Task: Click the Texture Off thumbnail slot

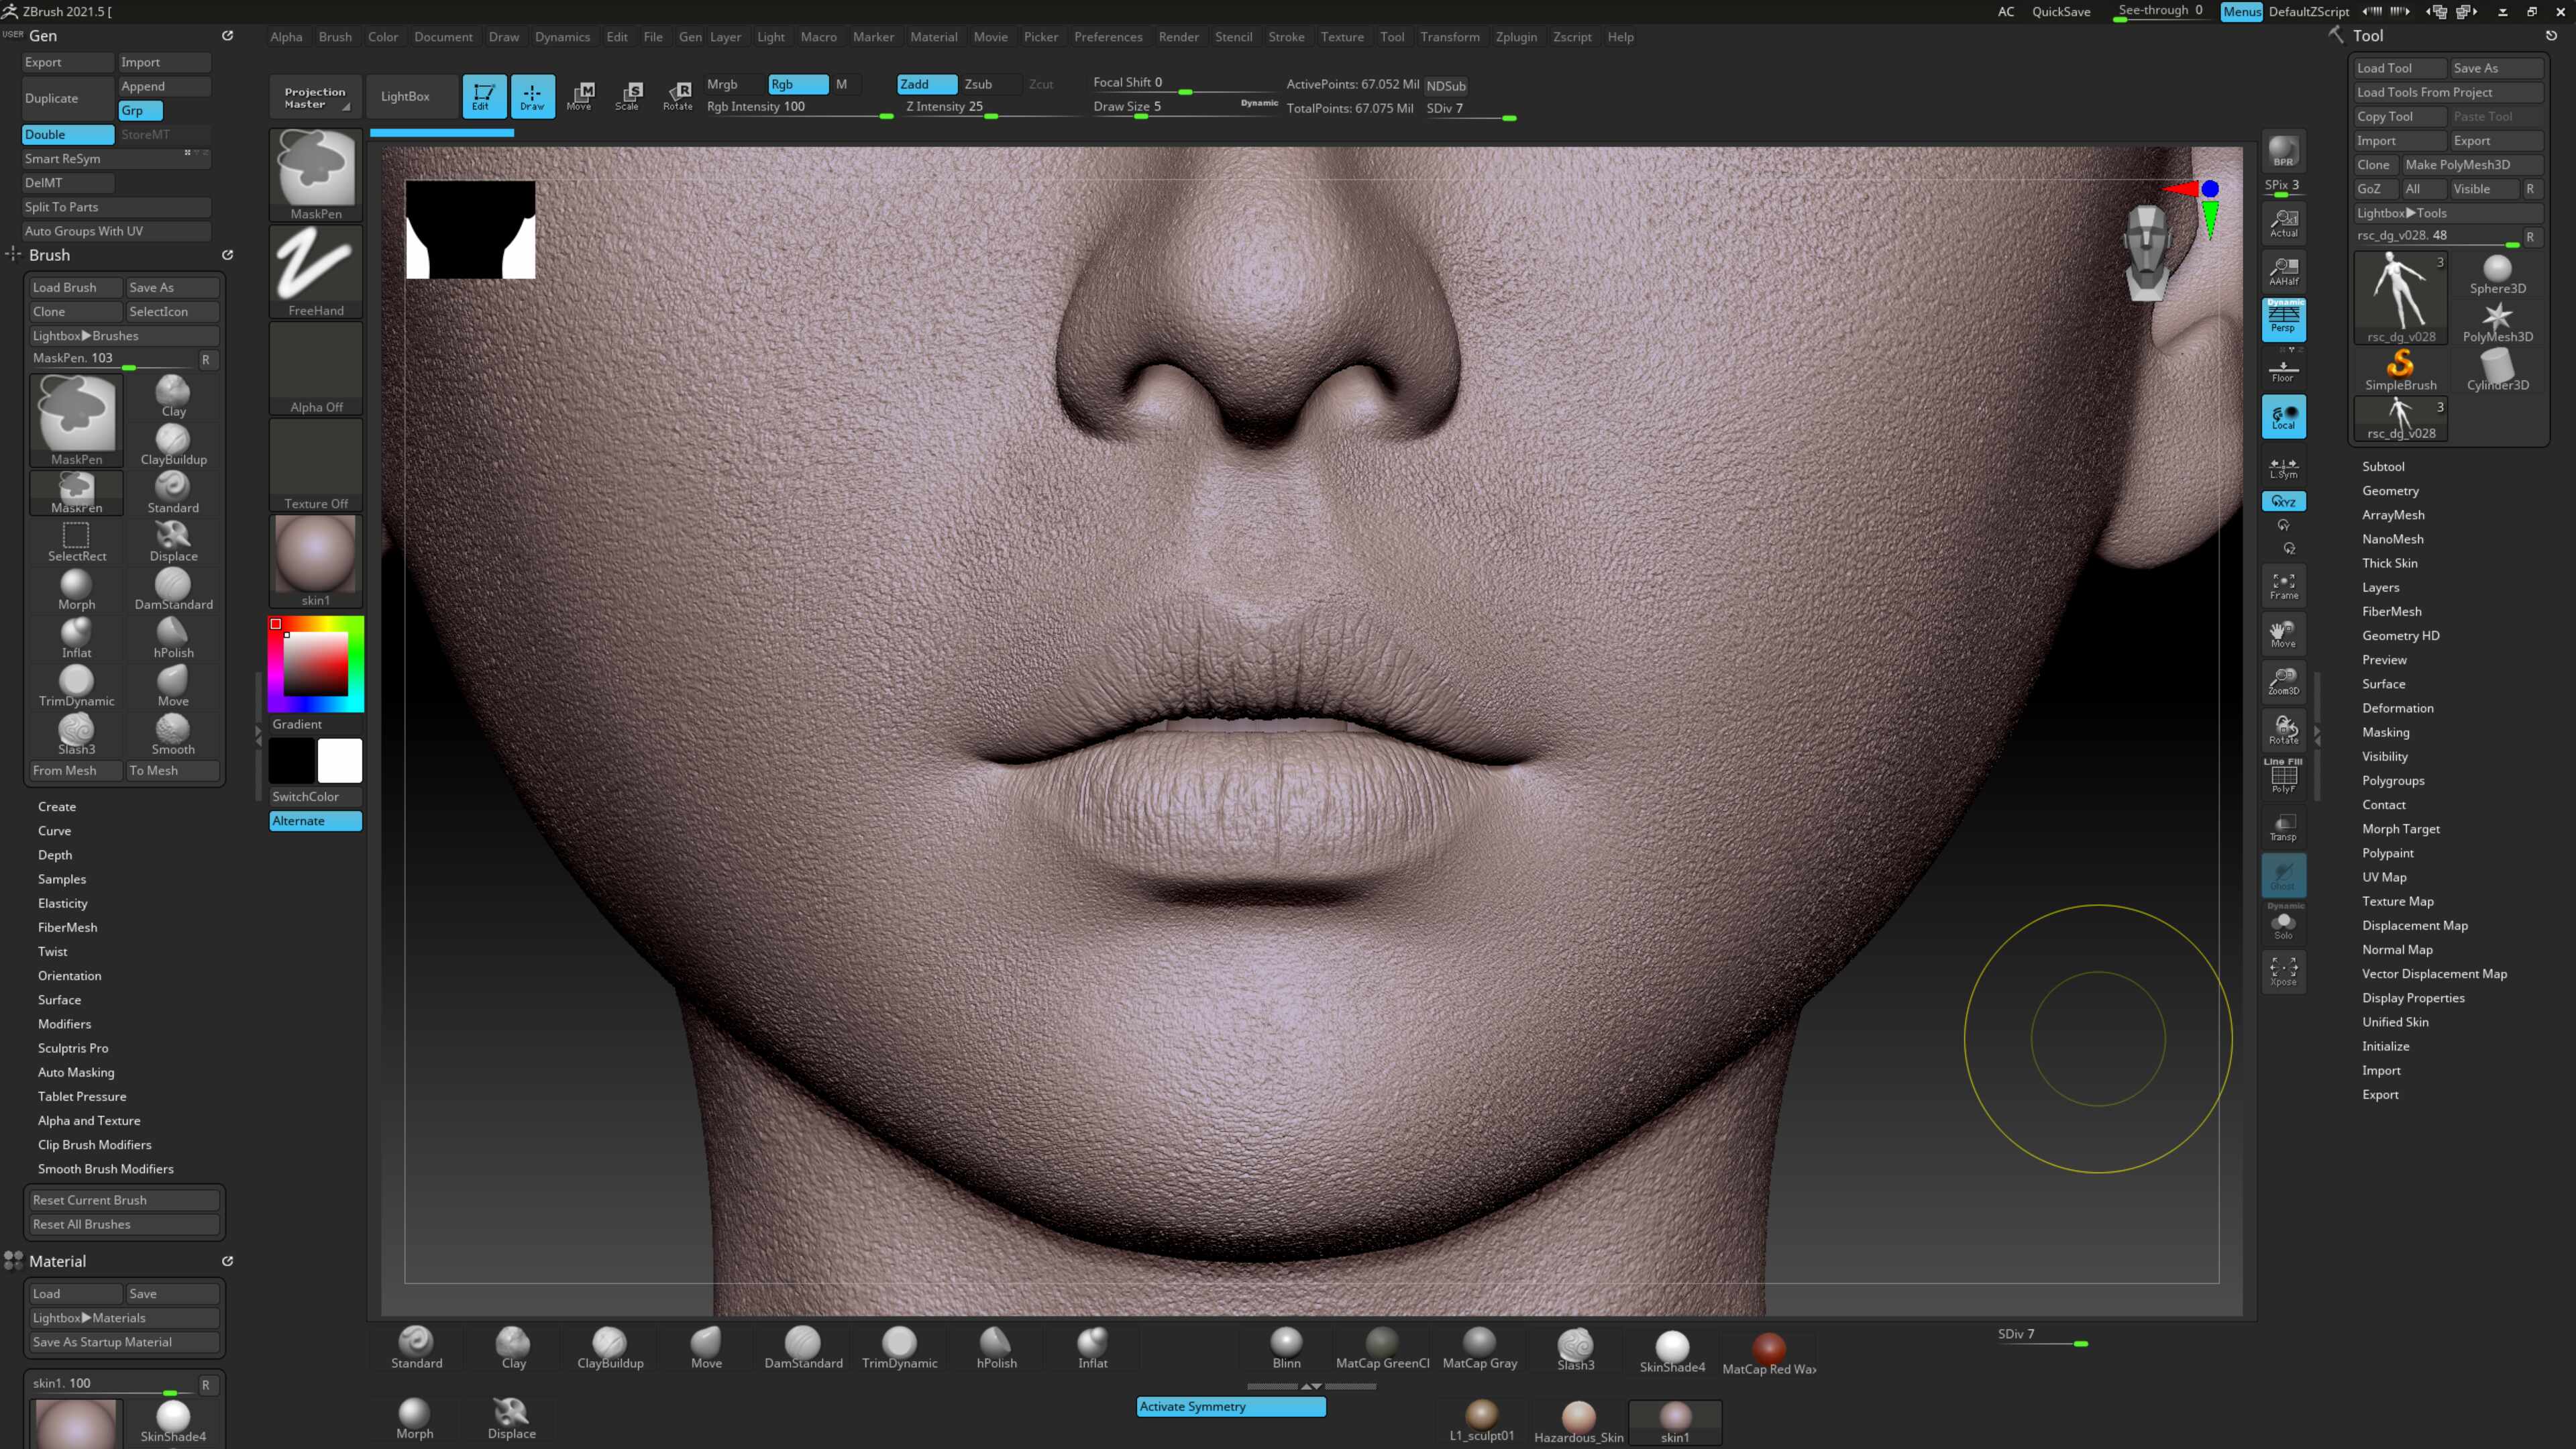Action: click(316, 465)
